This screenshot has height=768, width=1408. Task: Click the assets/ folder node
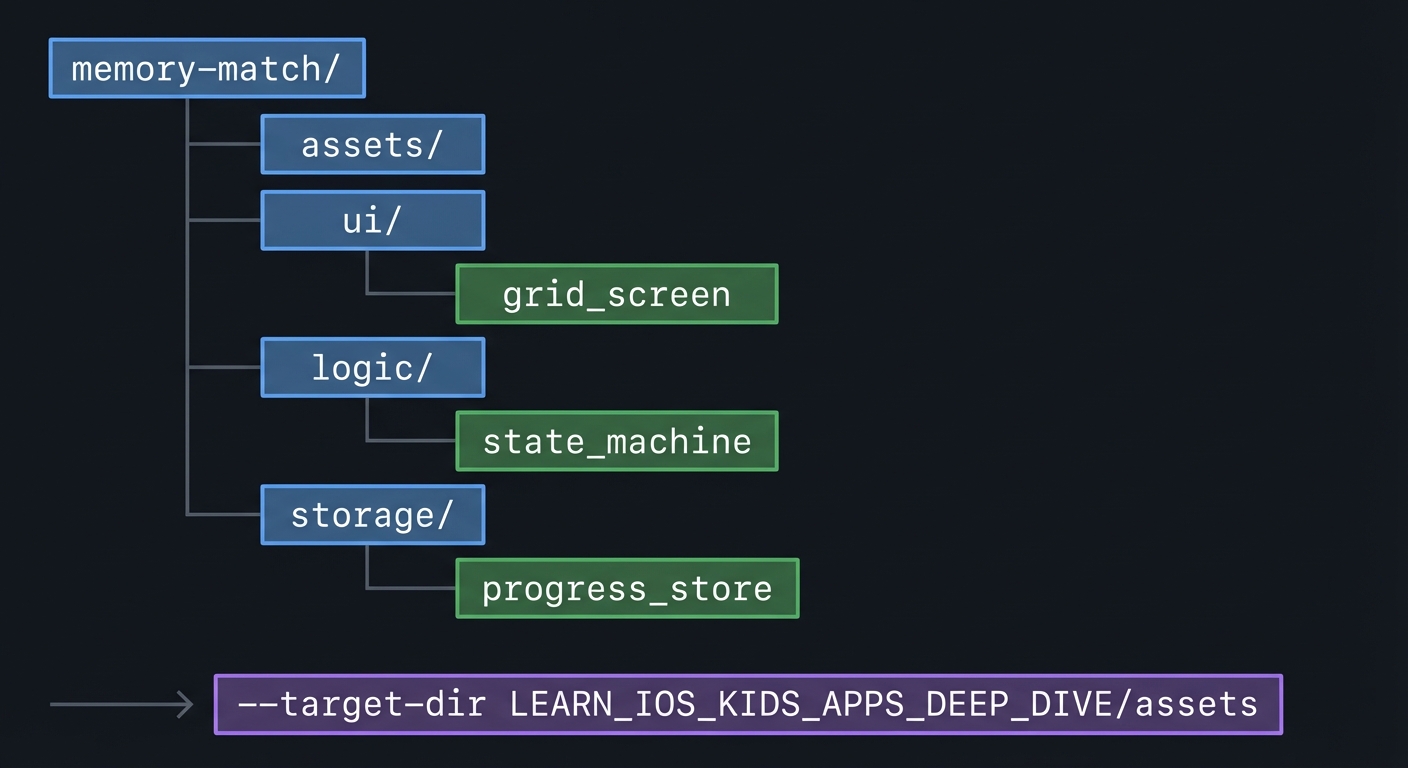pos(372,144)
